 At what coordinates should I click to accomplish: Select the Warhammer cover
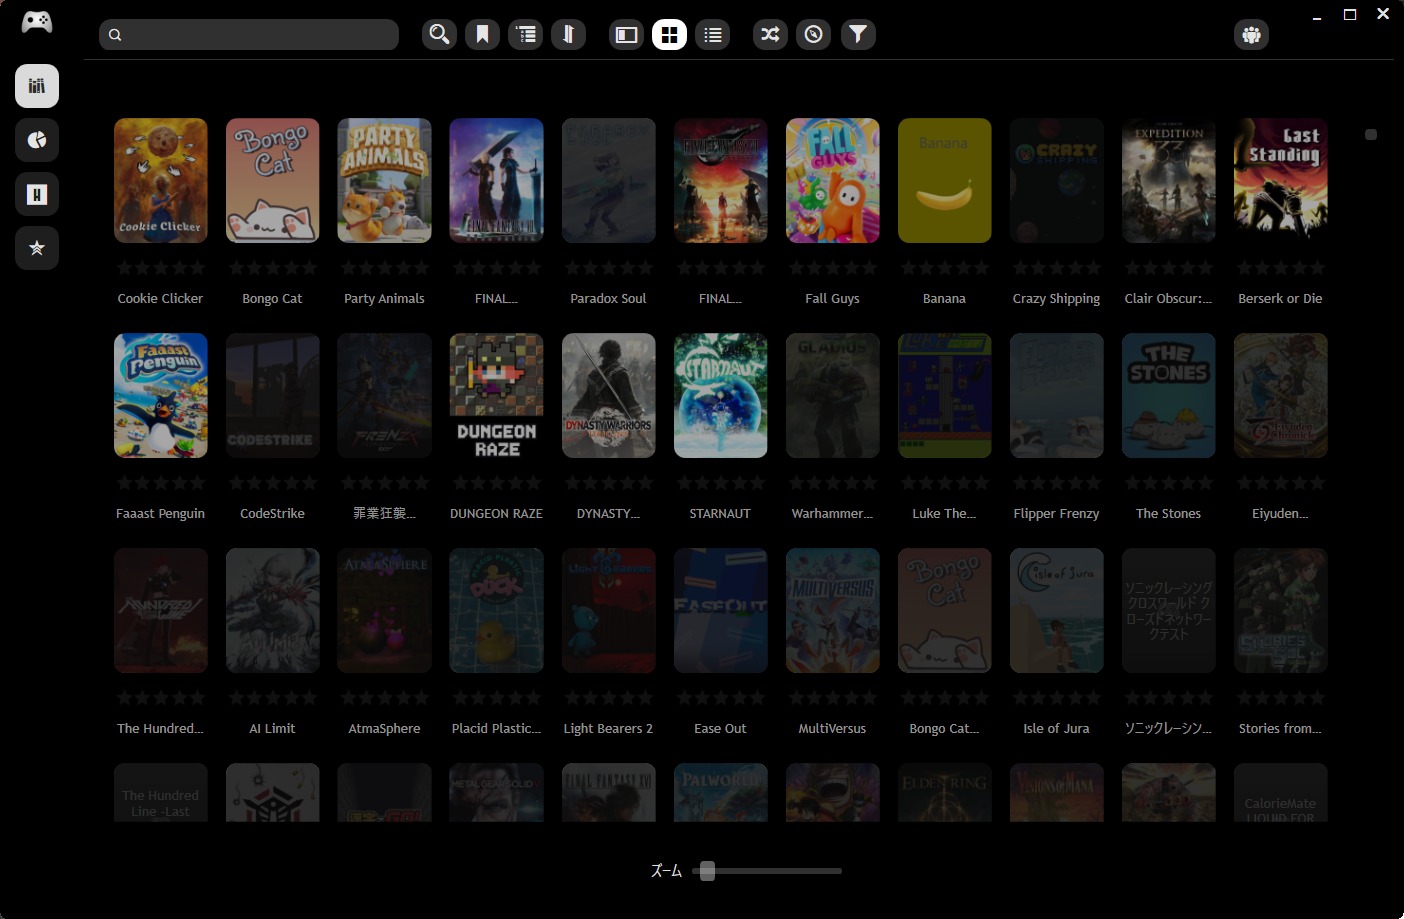[832, 396]
